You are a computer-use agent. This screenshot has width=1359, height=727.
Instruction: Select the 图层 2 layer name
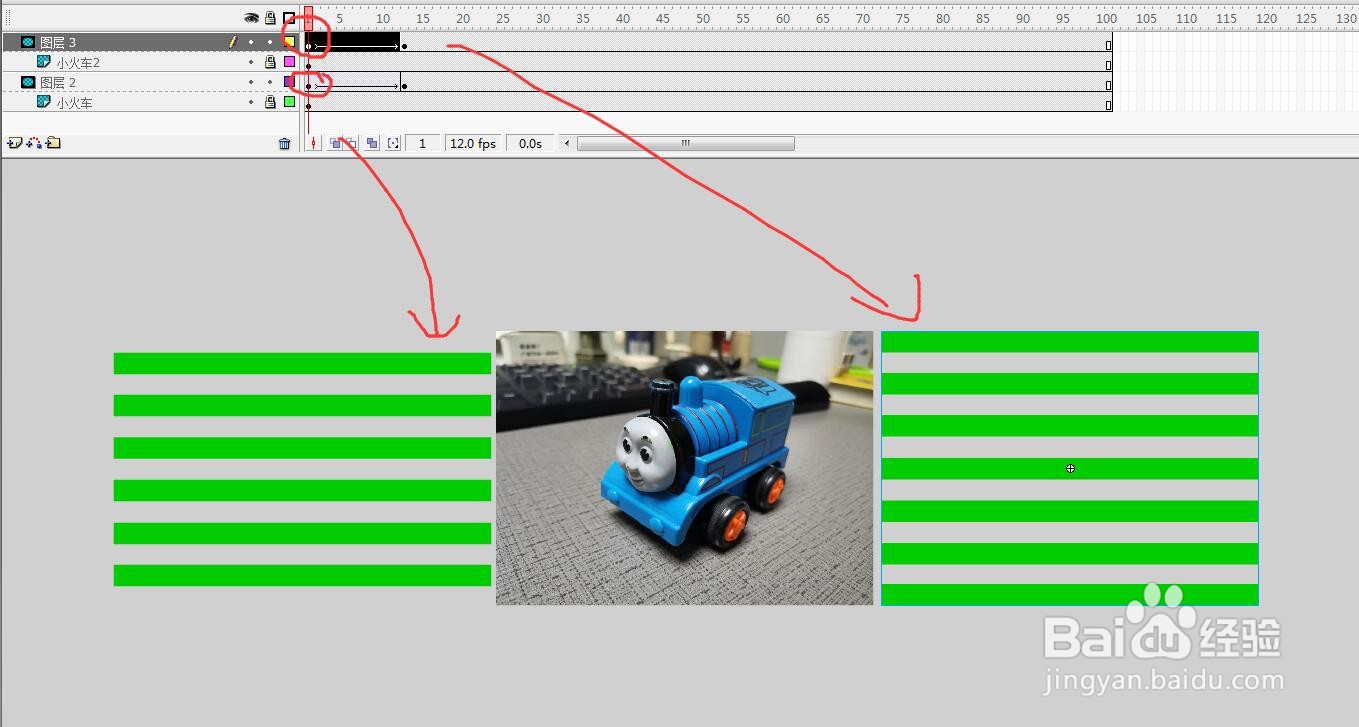[x=58, y=83]
